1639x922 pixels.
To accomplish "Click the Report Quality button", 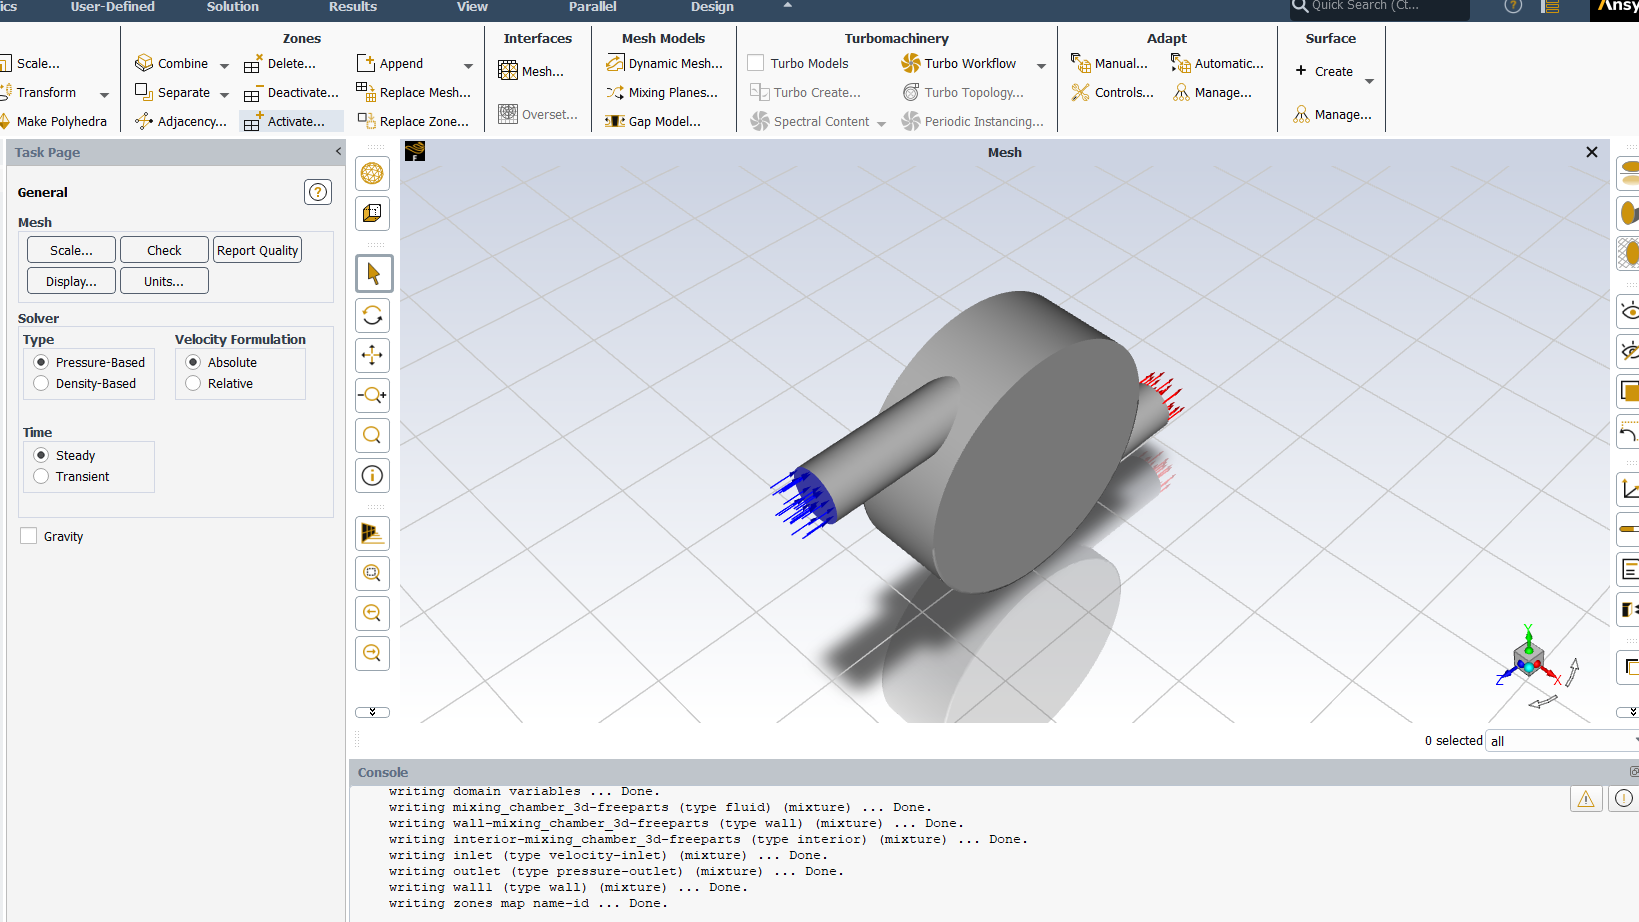I will pos(257,250).
